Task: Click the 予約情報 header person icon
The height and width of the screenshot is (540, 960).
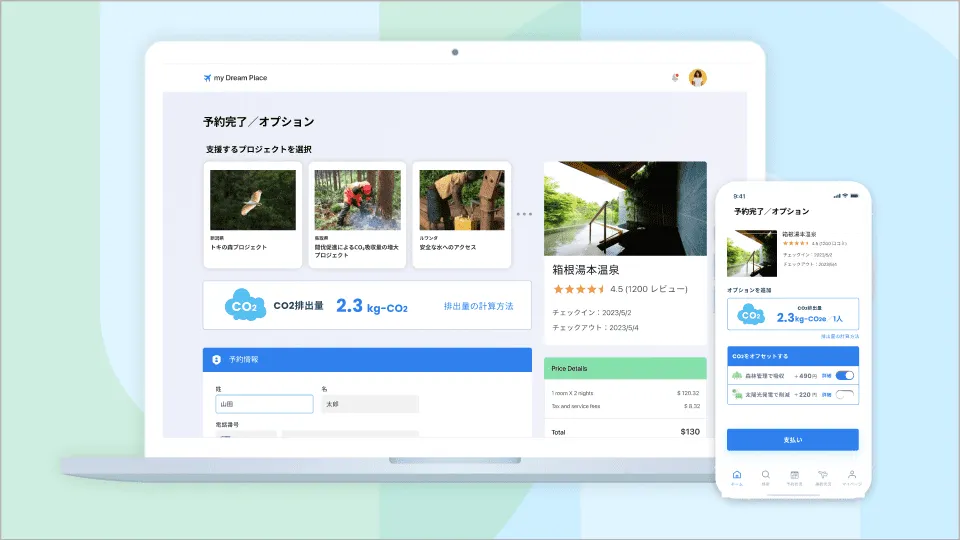Action: point(216,359)
